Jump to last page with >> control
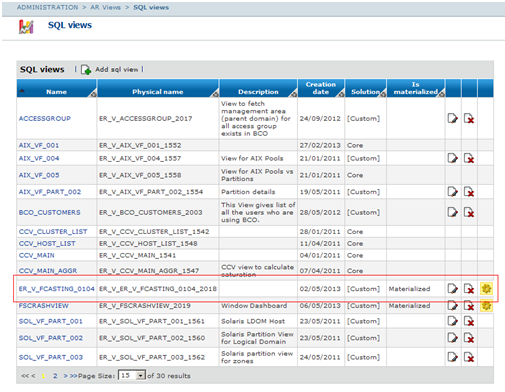The image size is (505, 392). (x=74, y=376)
